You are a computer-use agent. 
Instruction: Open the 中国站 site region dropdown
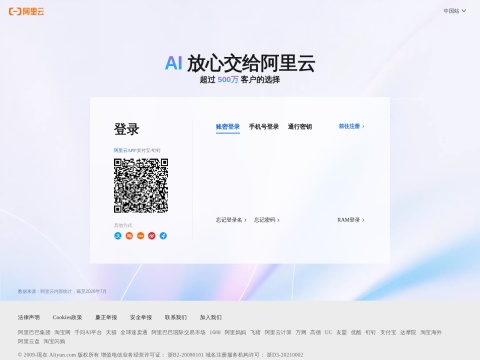(x=455, y=11)
